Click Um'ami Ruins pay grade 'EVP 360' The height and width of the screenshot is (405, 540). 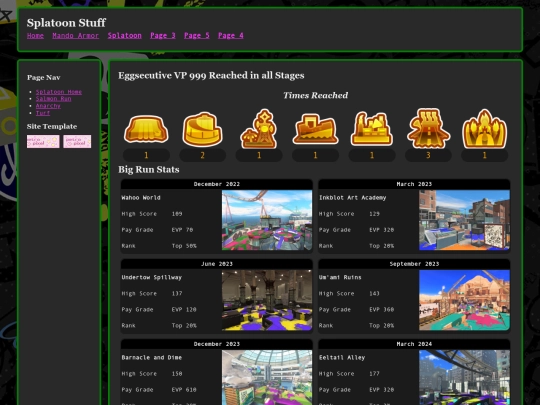coord(382,310)
